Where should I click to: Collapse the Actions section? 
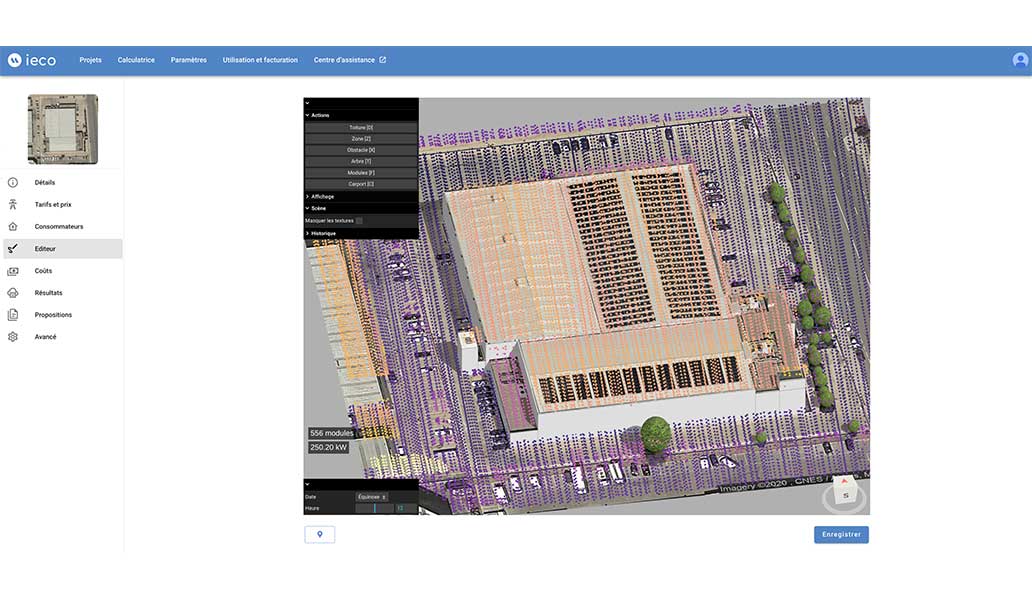pyautogui.click(x=308, y=115)
